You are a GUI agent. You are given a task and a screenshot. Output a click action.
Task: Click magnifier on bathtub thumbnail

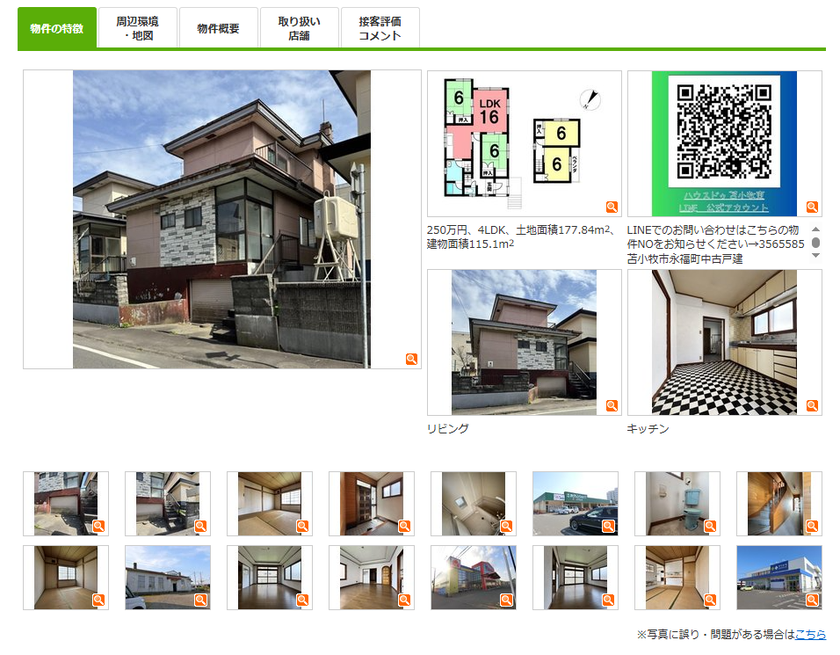[x=506, y=526]
